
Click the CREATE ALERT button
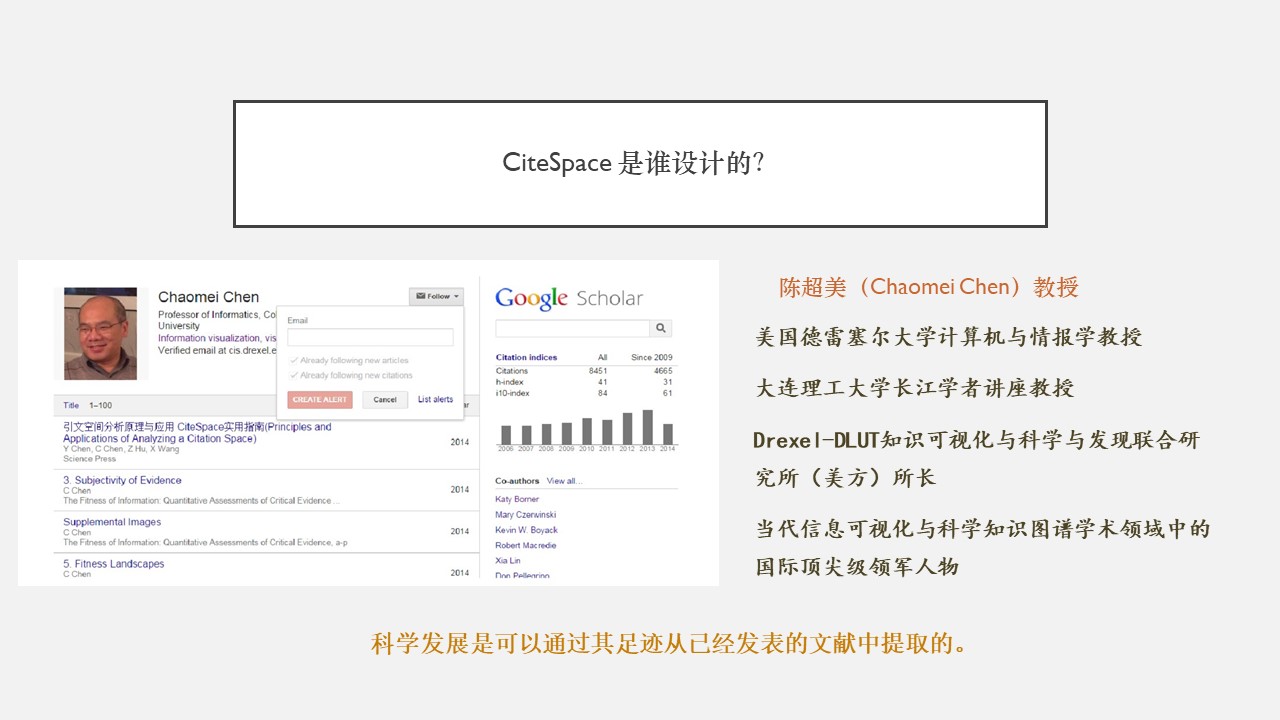tap(320, 399)
